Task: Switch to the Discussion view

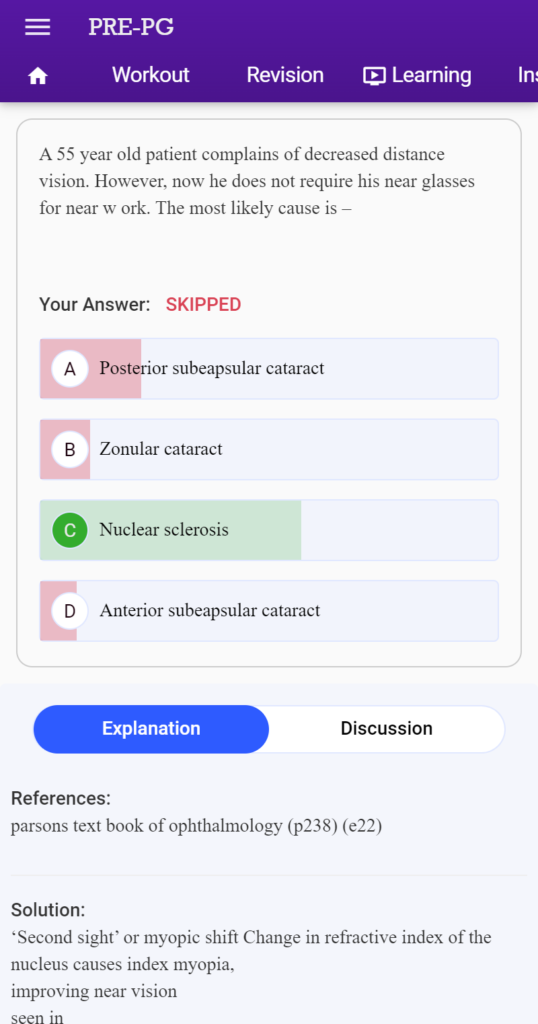Action: tap(387, 729)
